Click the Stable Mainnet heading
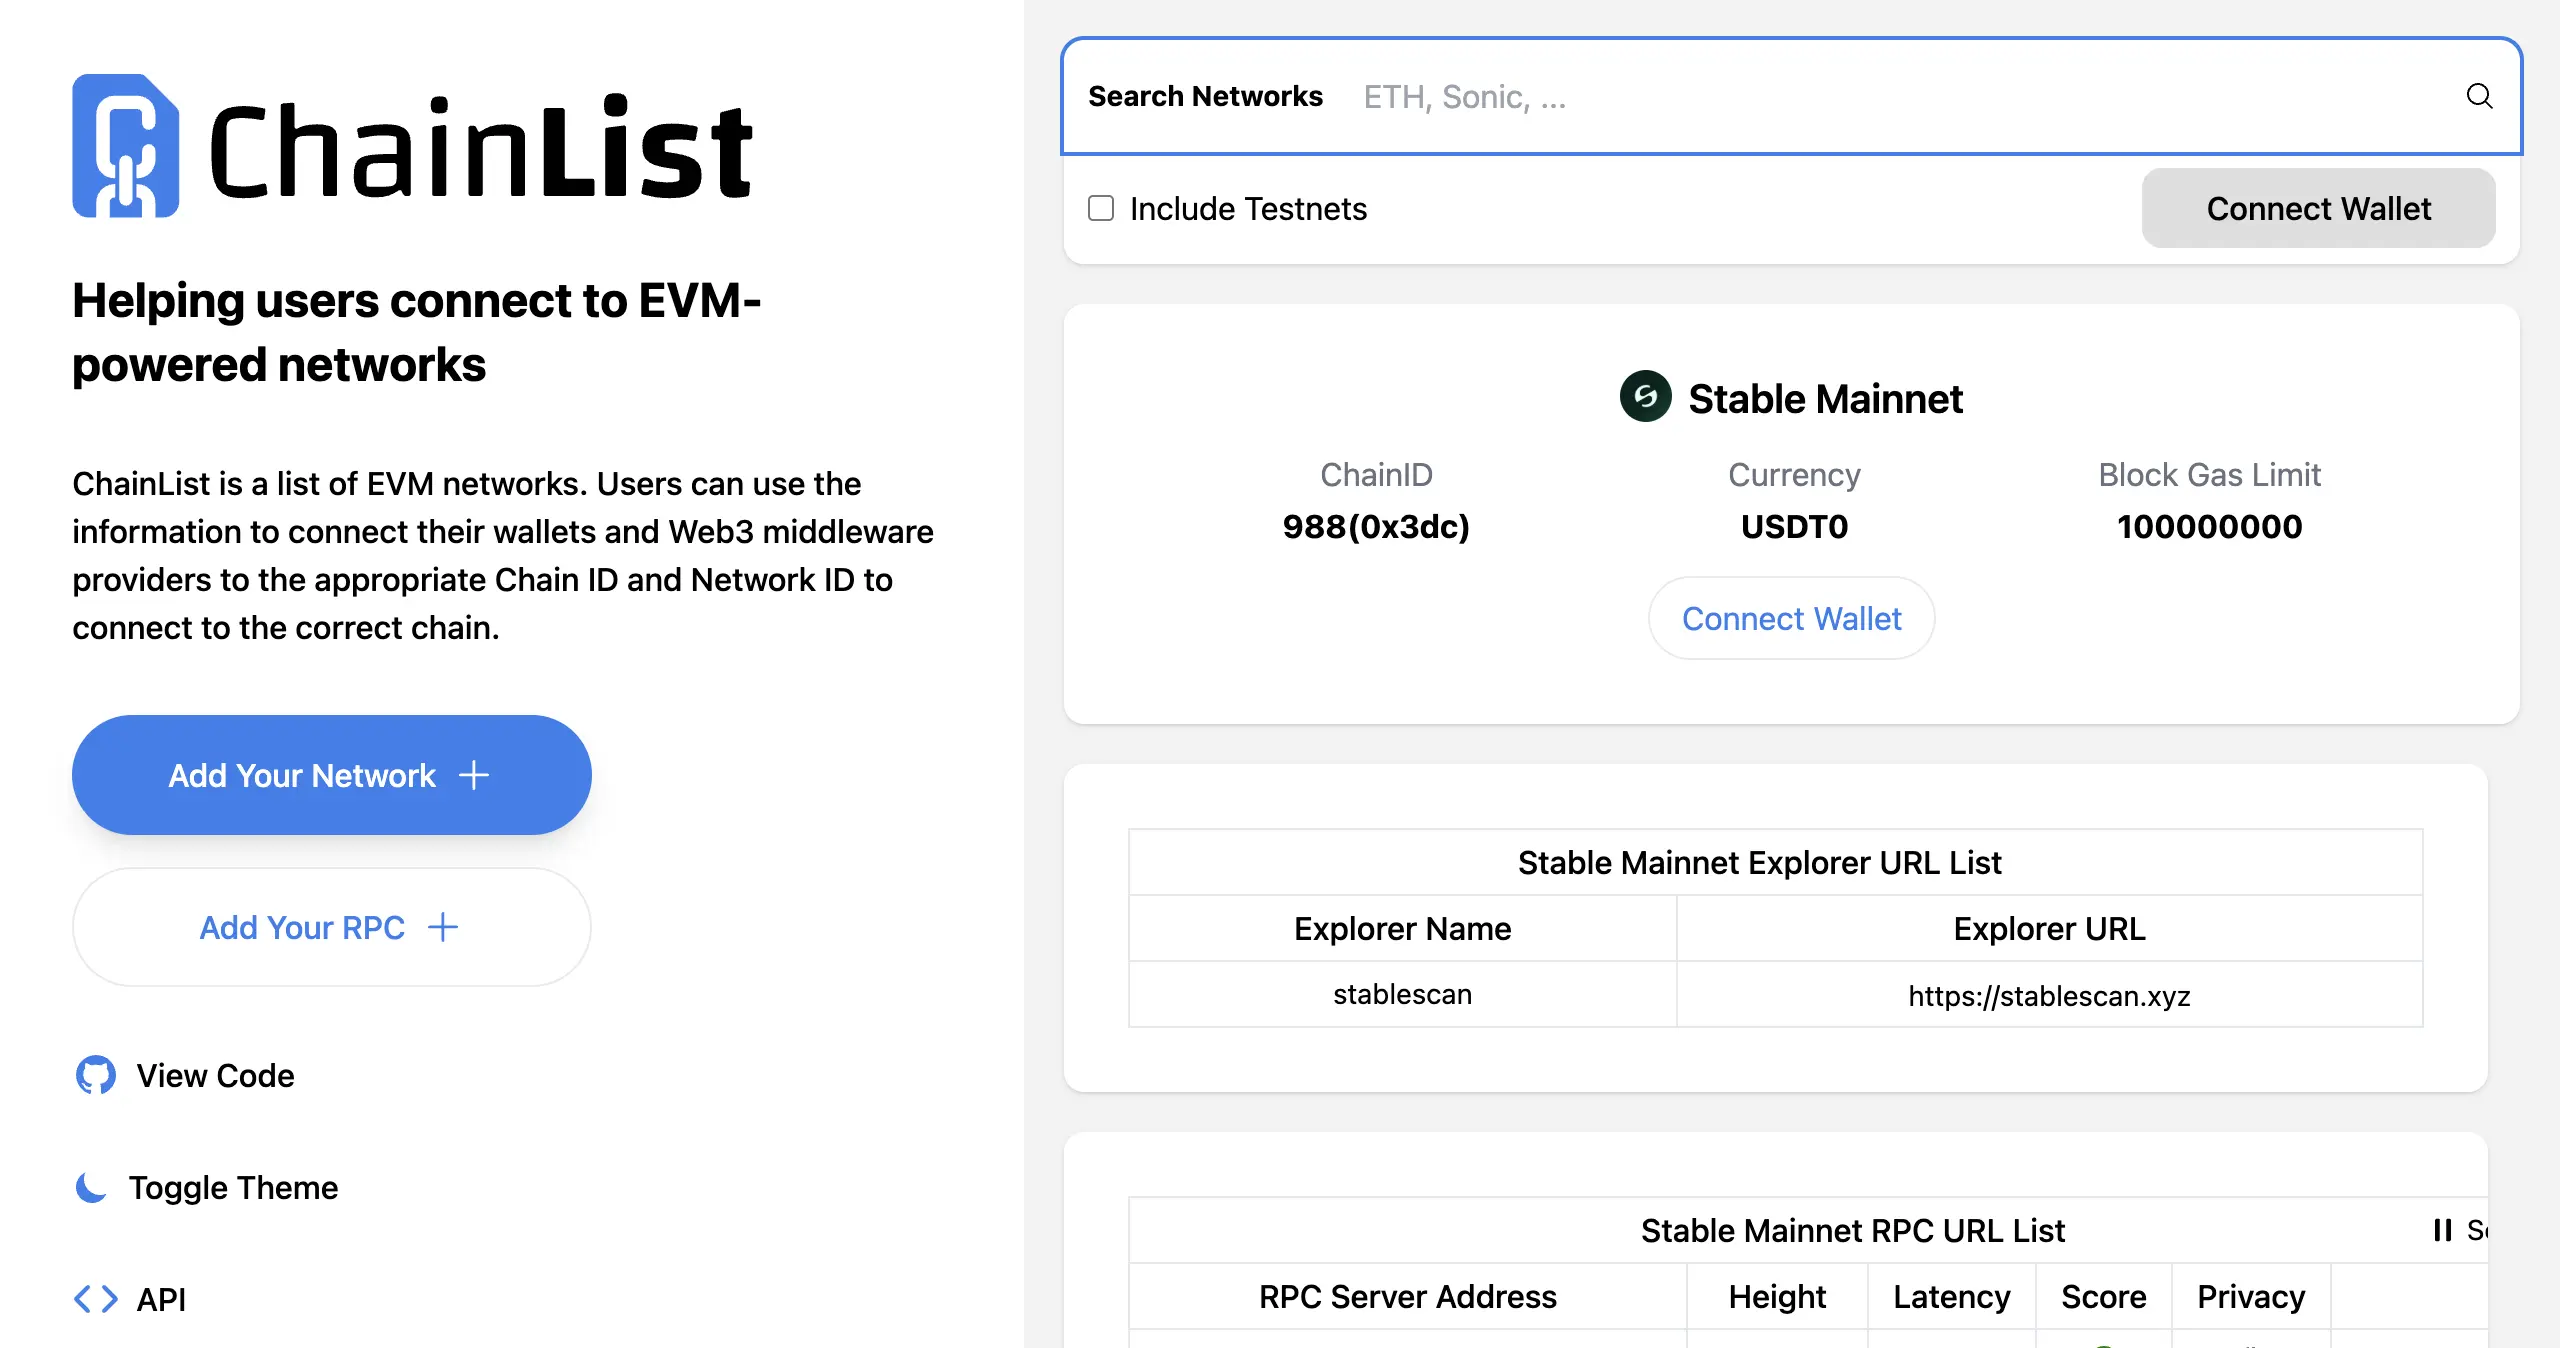Viewport: 2560px width, 1348px height. [1825, 398]
